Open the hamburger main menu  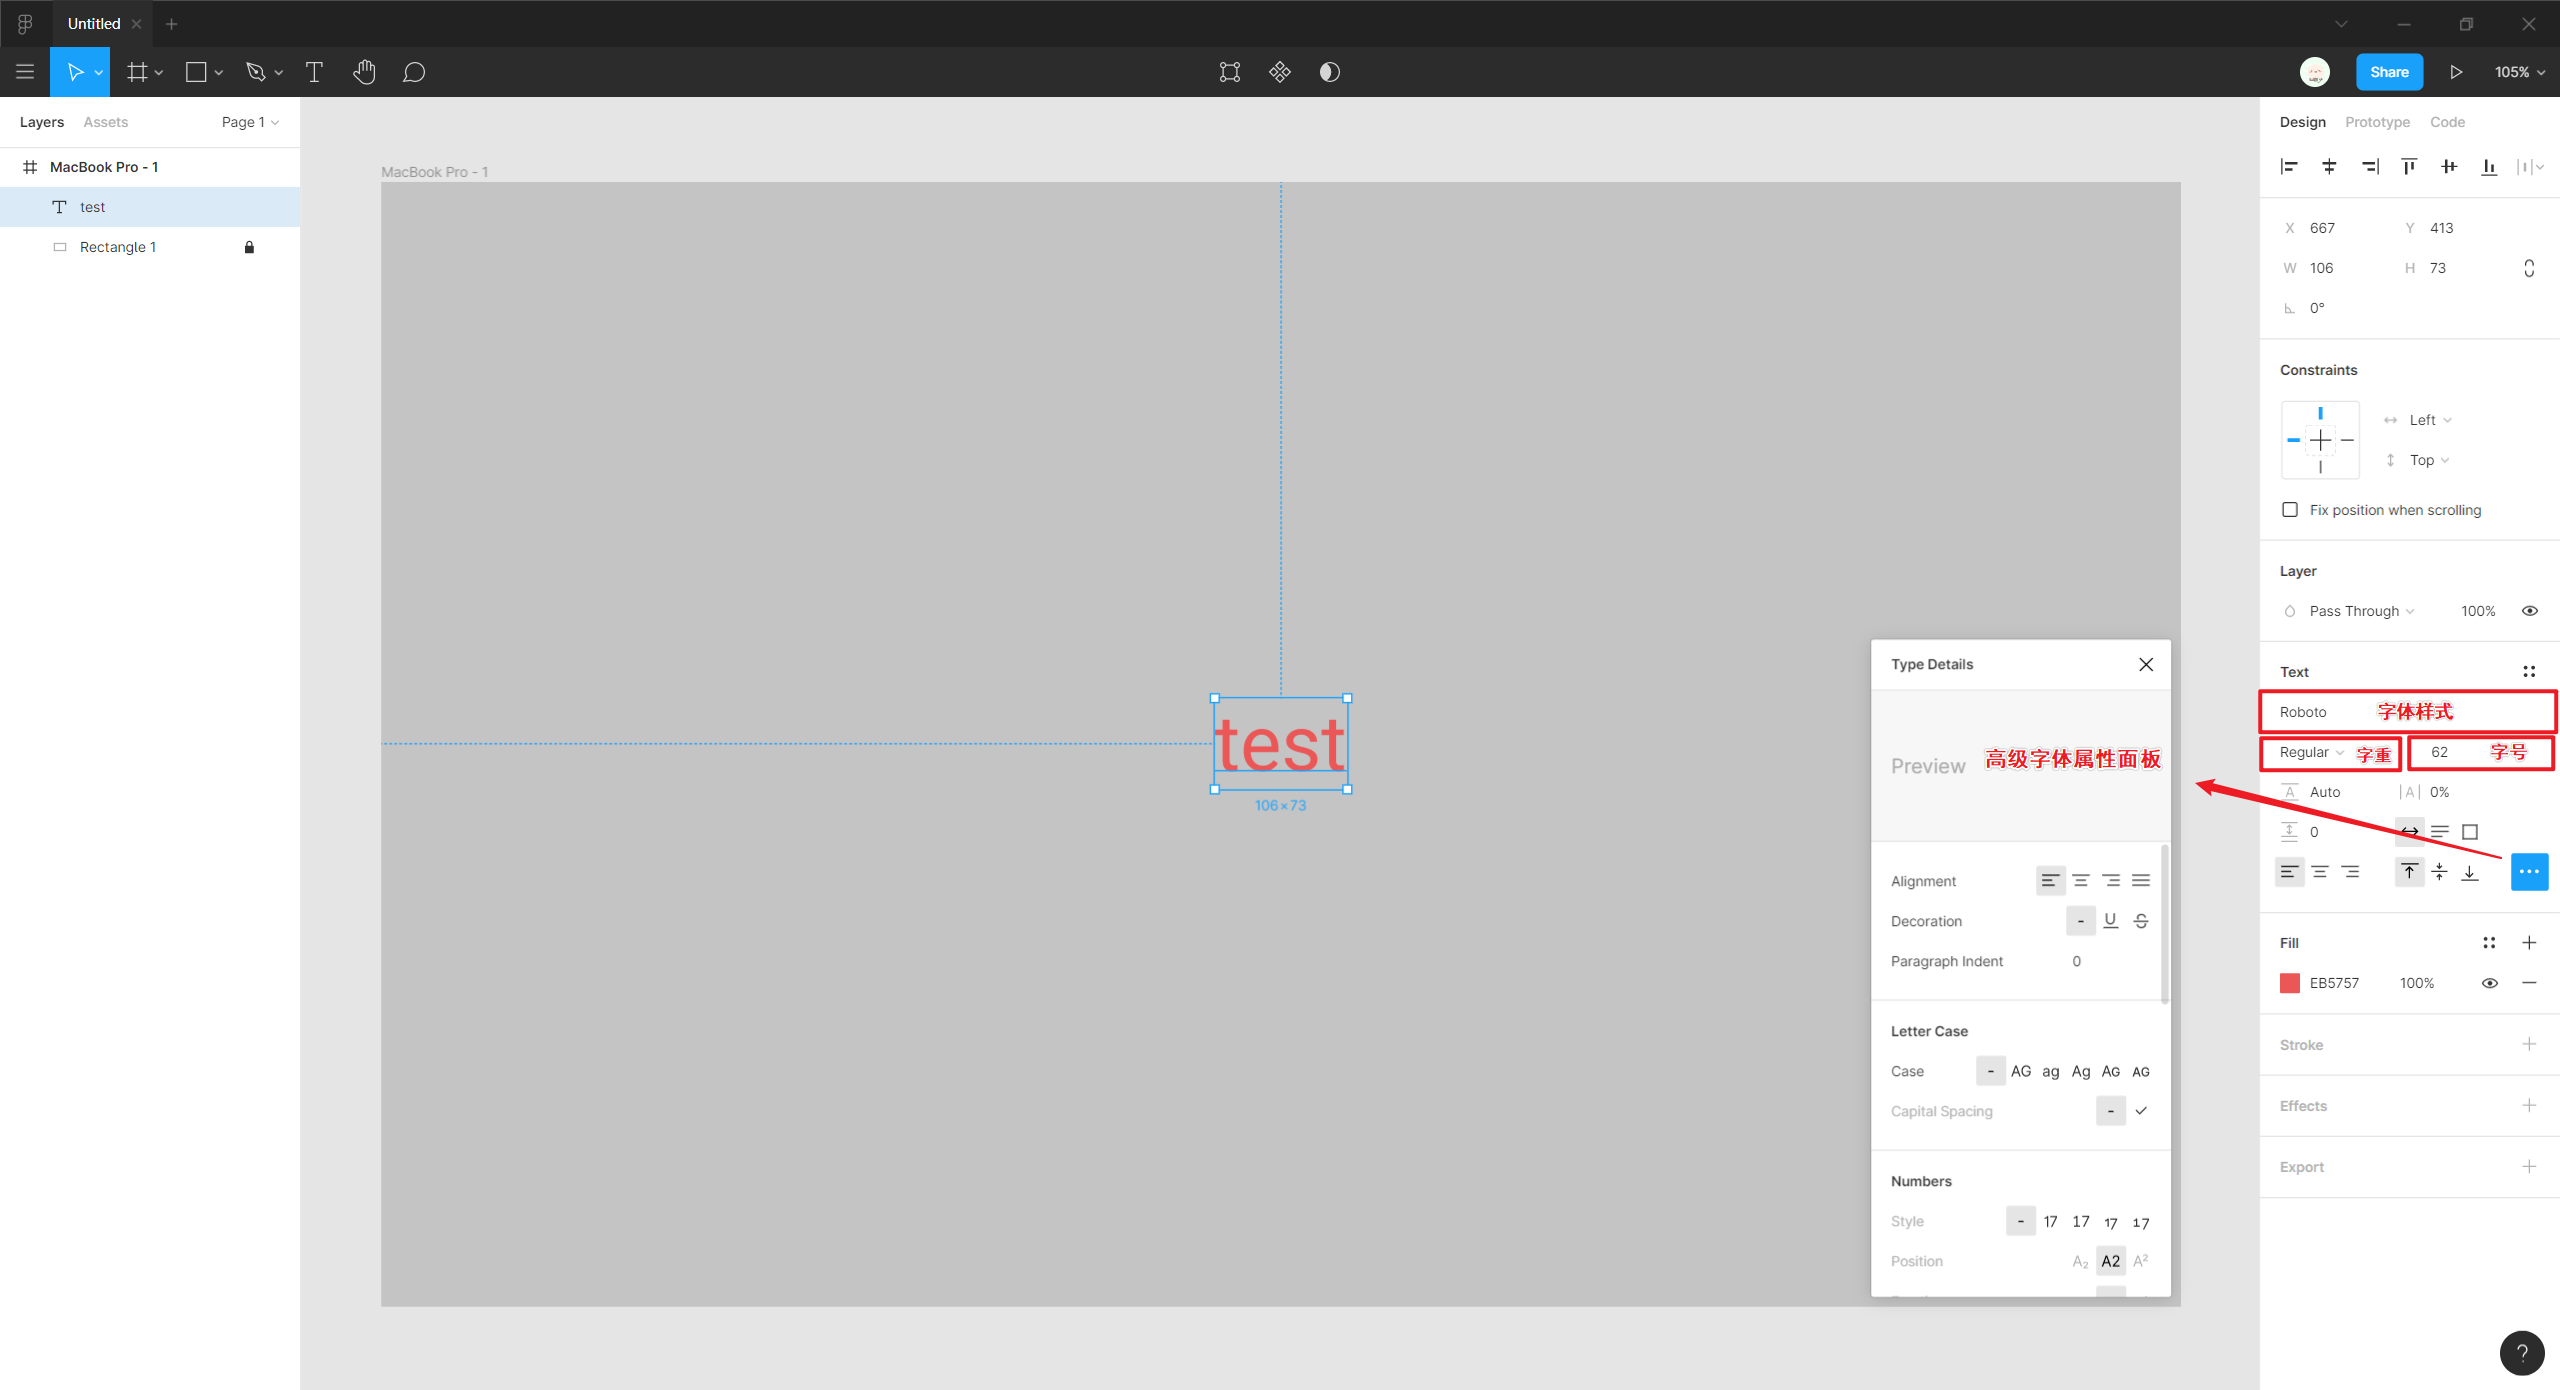(x=25, y=72)
